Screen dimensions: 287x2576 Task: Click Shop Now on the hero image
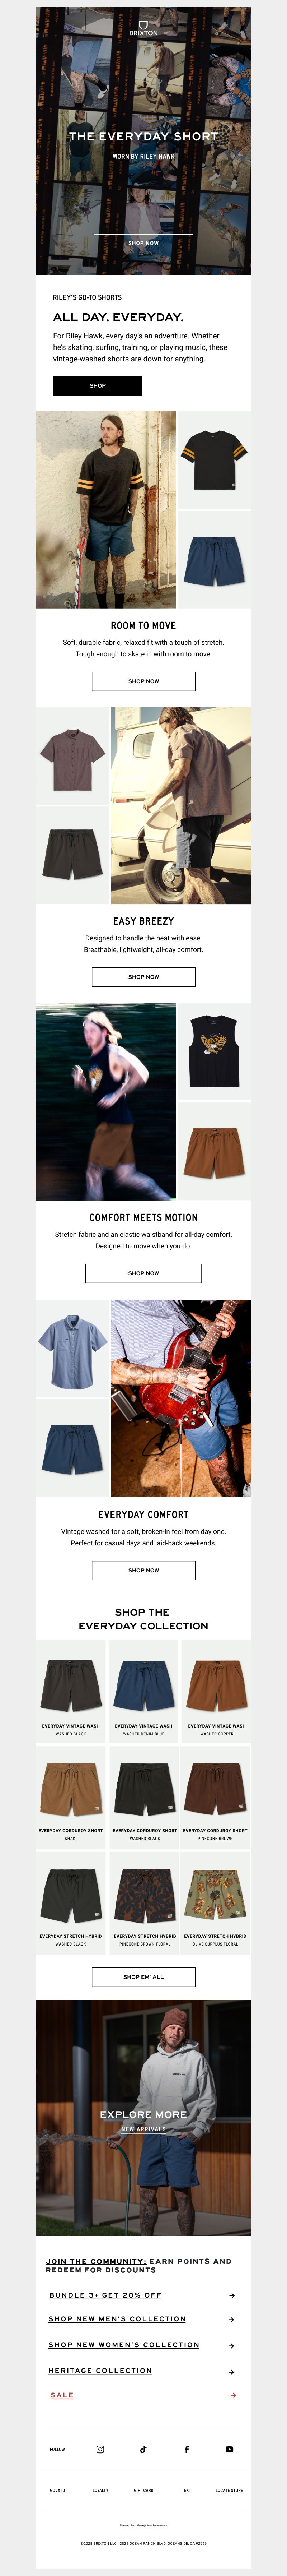point(143,243)
